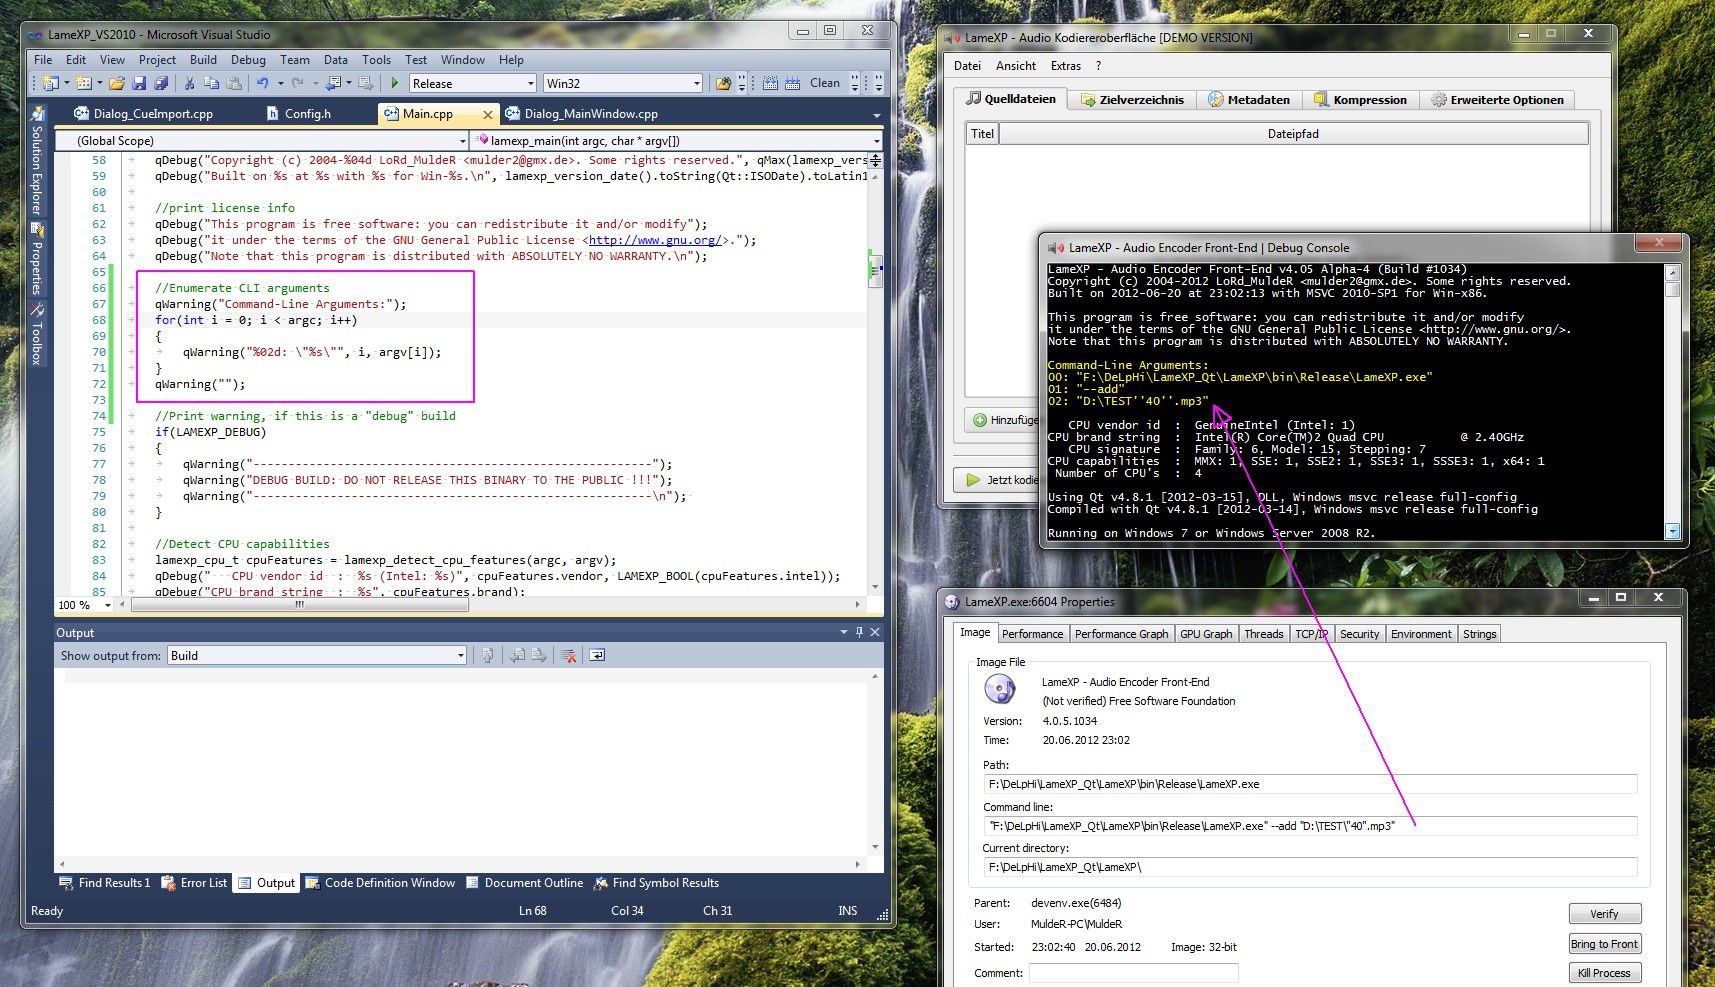Open the Find Results 1 tab

[105, 883]
